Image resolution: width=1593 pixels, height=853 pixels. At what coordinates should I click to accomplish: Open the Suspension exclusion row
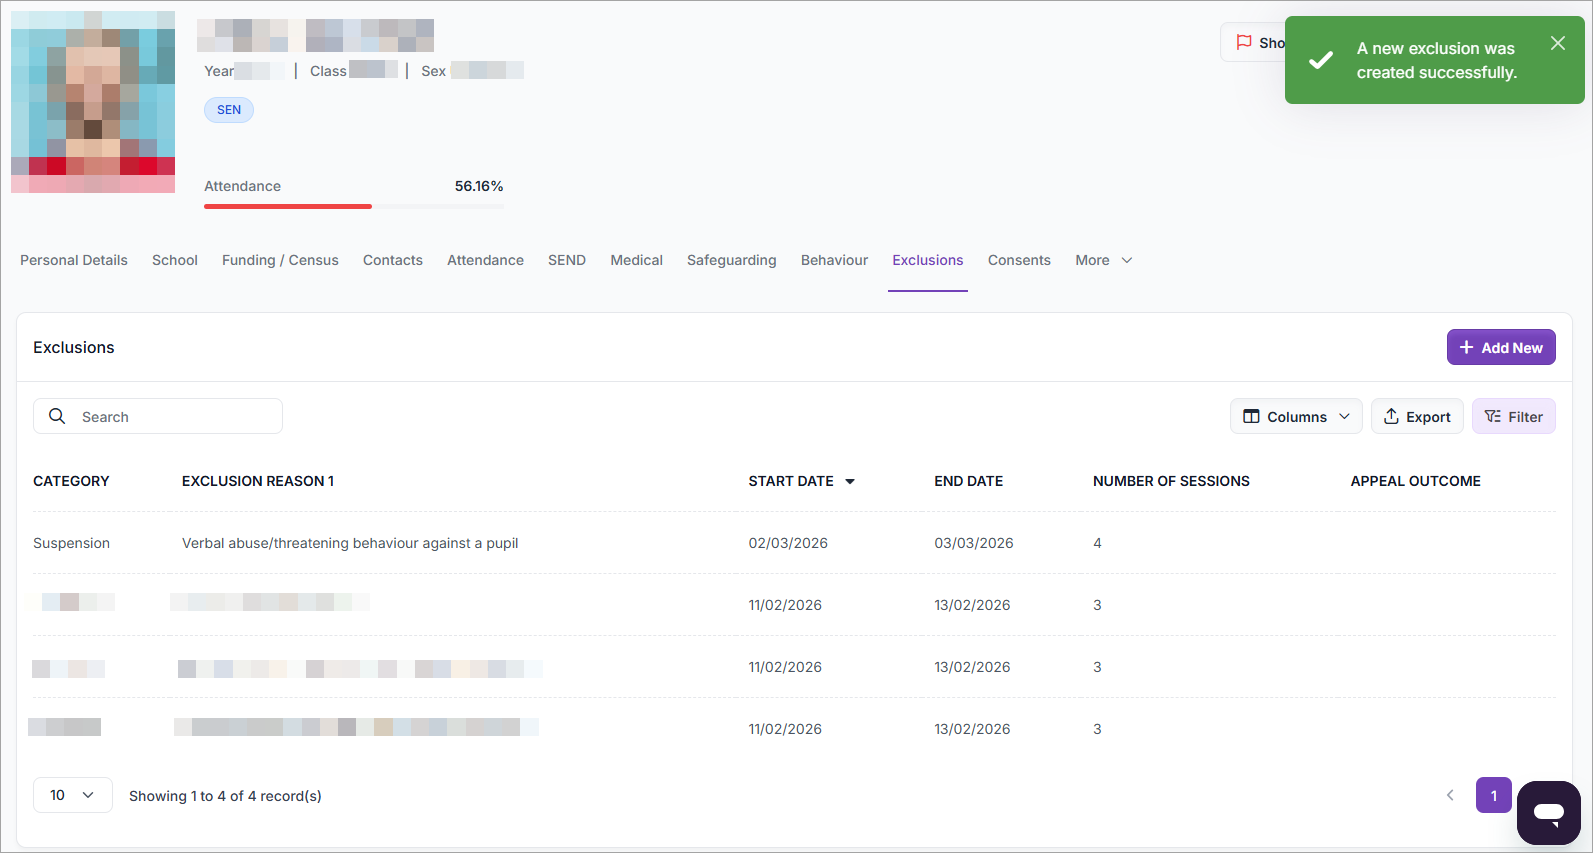[350, 543]
